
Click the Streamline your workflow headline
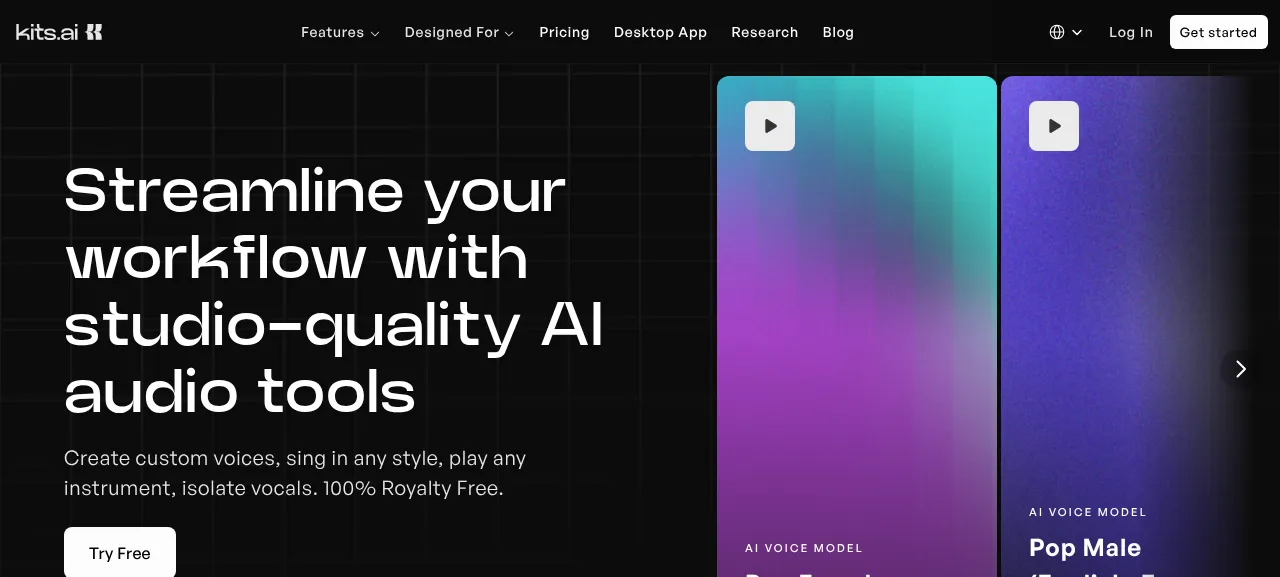click(334, 290)
